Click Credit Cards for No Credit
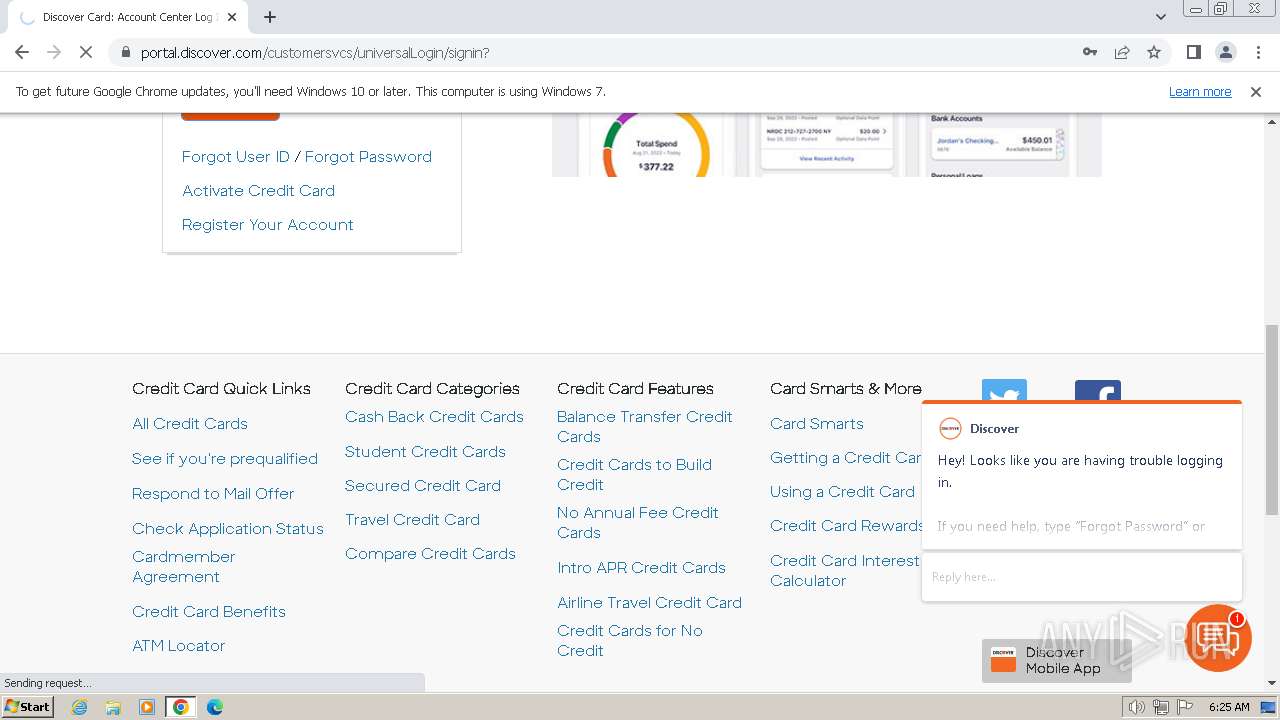Image resolution: width=1280 pixels, height=720 pixels. pyautogui.click(x=630, y=641)
